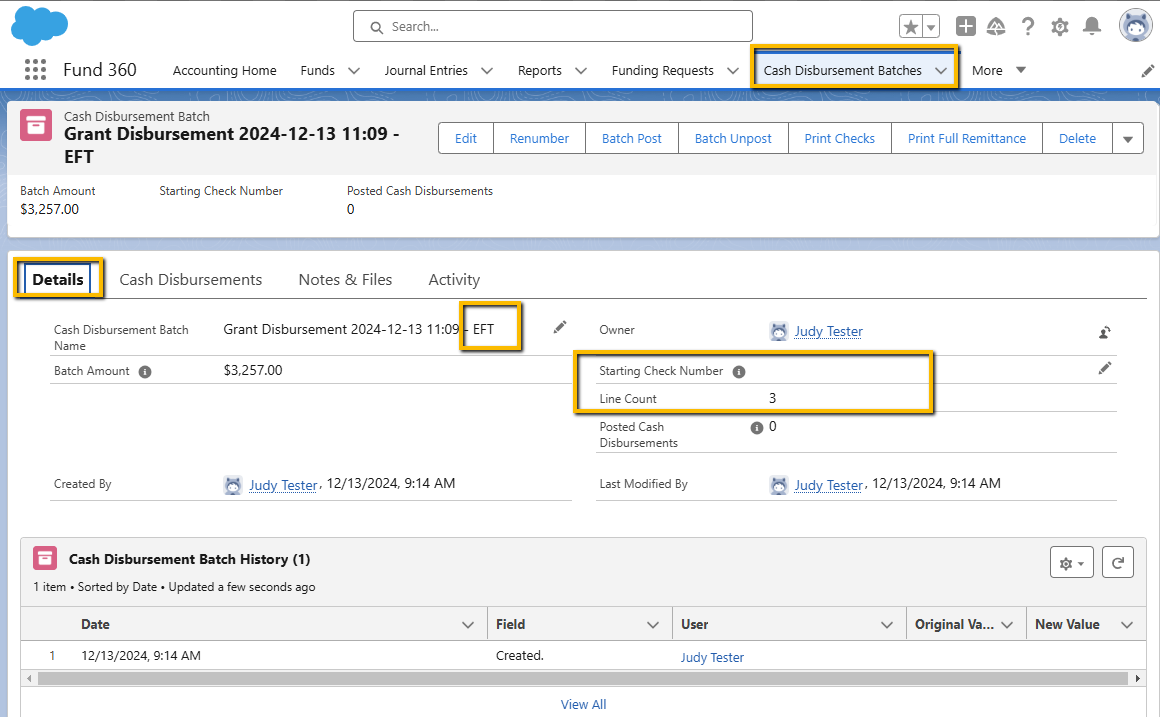Click the Created By avatar icon
Screen dimensions: 1160x717
(233, 485)
